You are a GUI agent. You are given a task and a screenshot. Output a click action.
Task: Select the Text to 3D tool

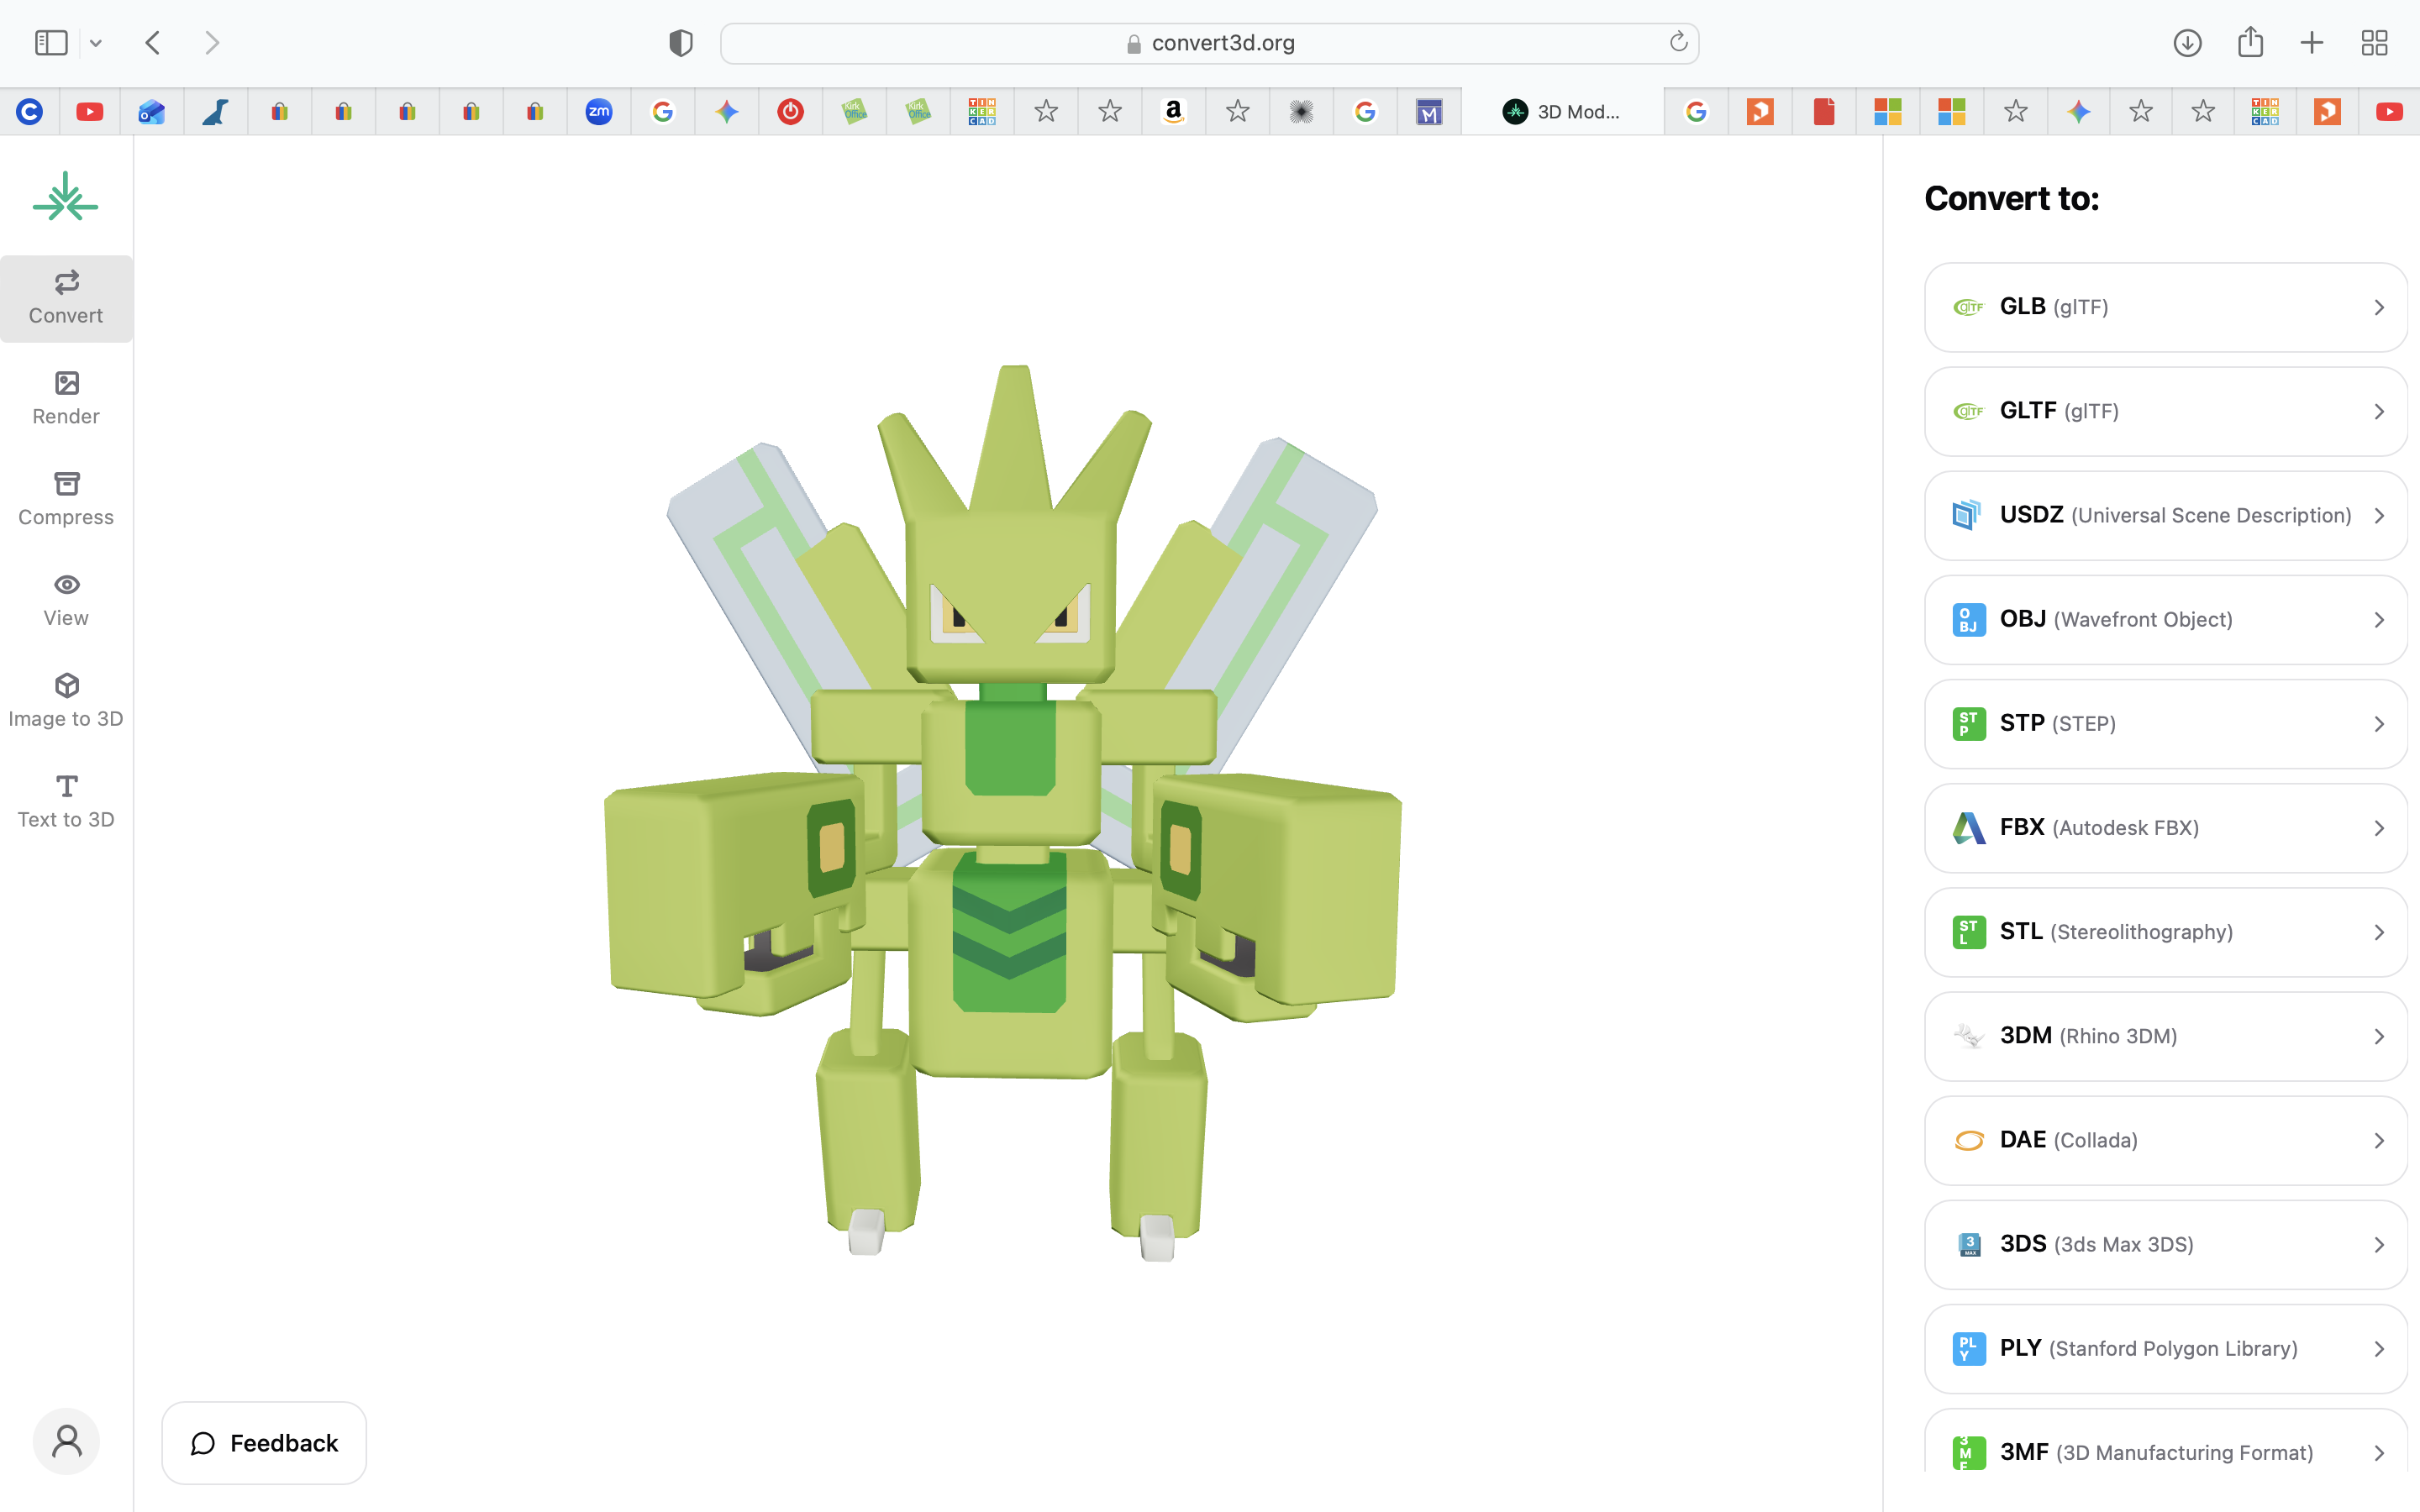pyautogui.click(x=66, y=802)
